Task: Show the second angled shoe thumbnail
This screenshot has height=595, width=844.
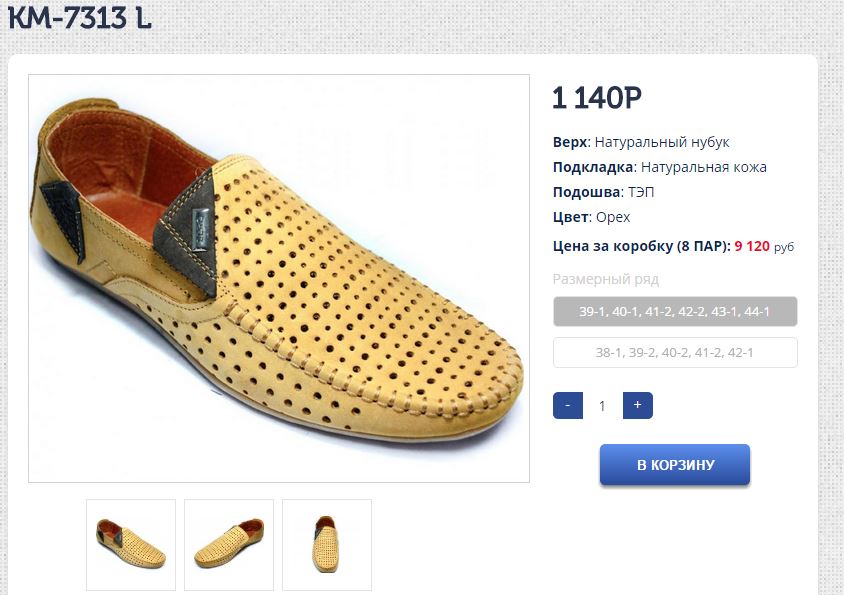Action: point(229,544)
